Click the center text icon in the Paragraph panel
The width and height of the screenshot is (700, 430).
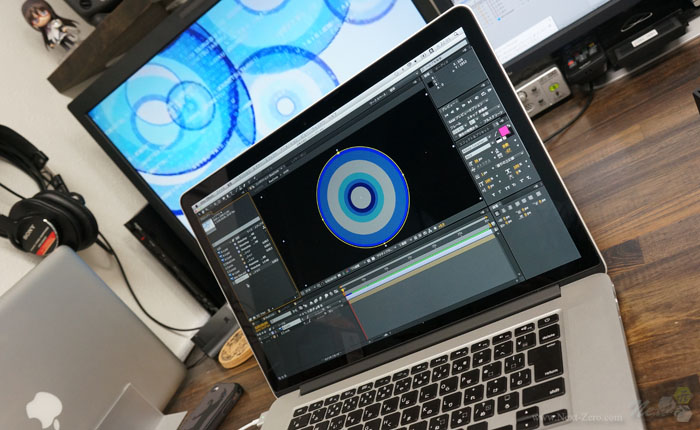pyautogui.click(x=502, y=210)
